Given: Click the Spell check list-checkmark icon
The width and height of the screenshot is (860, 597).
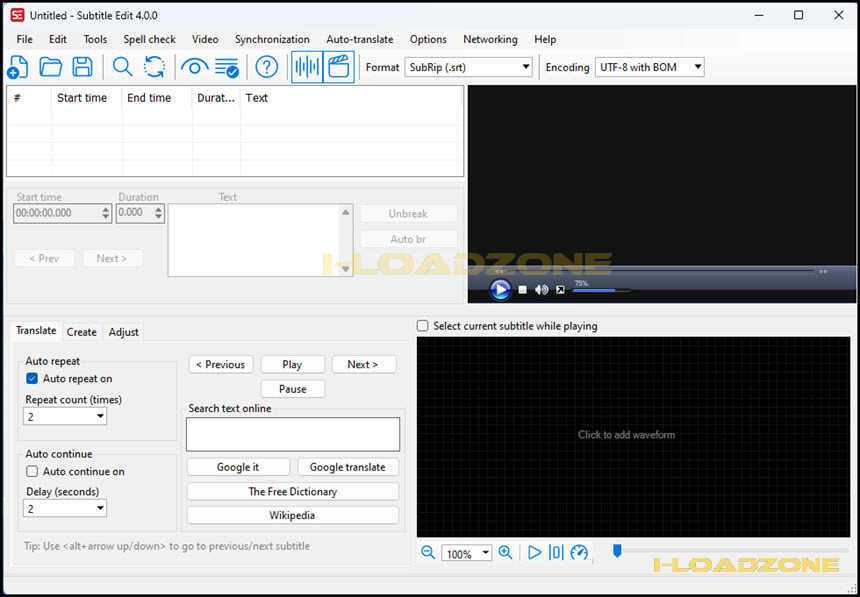Looking at the screenshot, I should pyautogui.click(x=227, y=67).
